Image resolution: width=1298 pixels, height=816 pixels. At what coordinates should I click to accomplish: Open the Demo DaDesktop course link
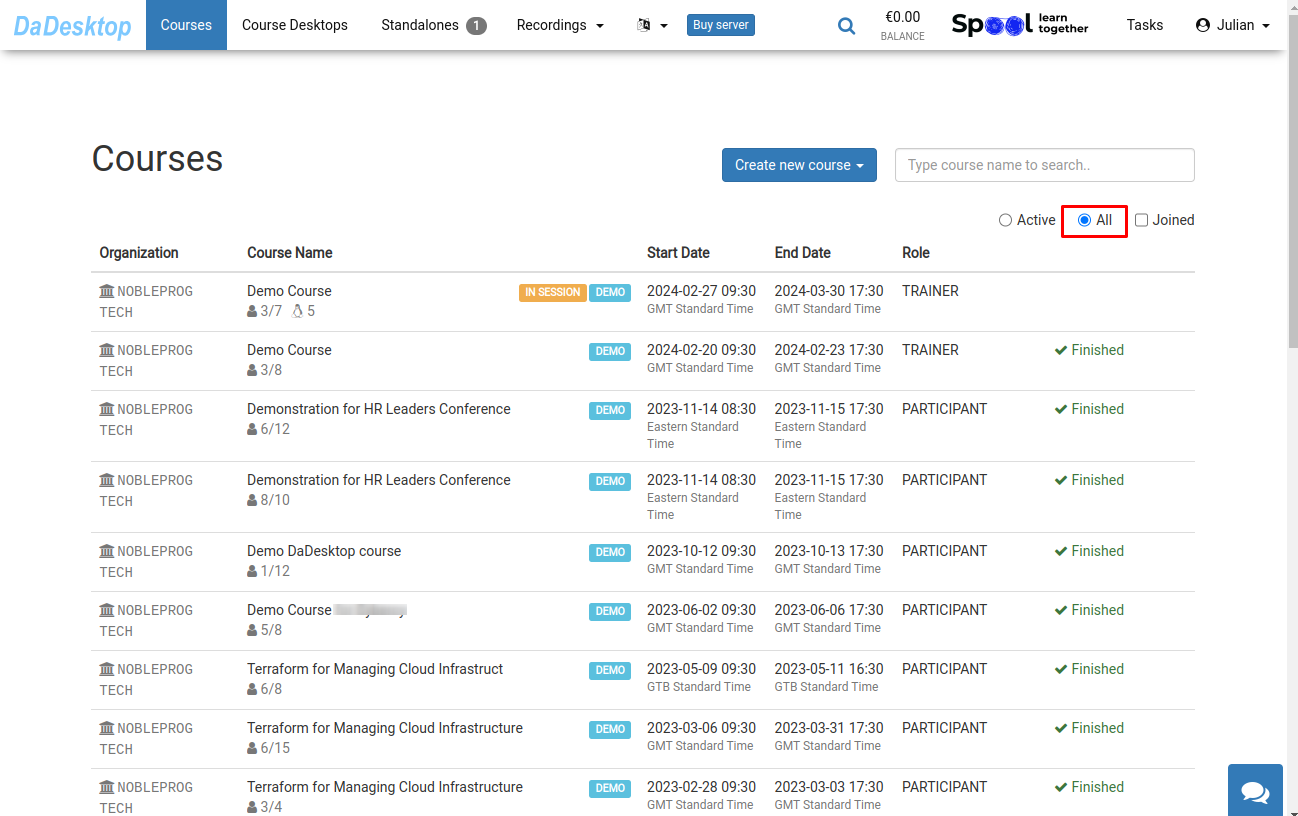point(324,551)
